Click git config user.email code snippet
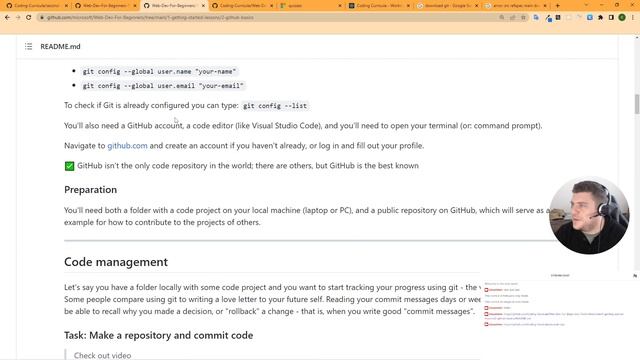The width and height of the screenshot is (640, 360). [x=163, y=86]
